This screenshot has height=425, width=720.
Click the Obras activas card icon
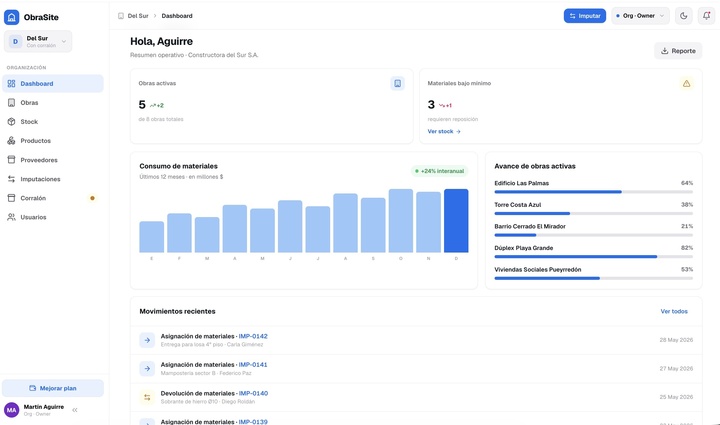[x=398, y=84]
